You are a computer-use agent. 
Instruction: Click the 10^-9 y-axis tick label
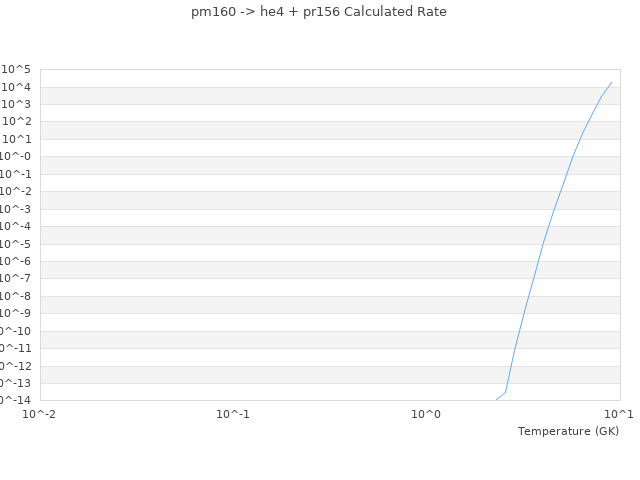[x=16, y=313]
